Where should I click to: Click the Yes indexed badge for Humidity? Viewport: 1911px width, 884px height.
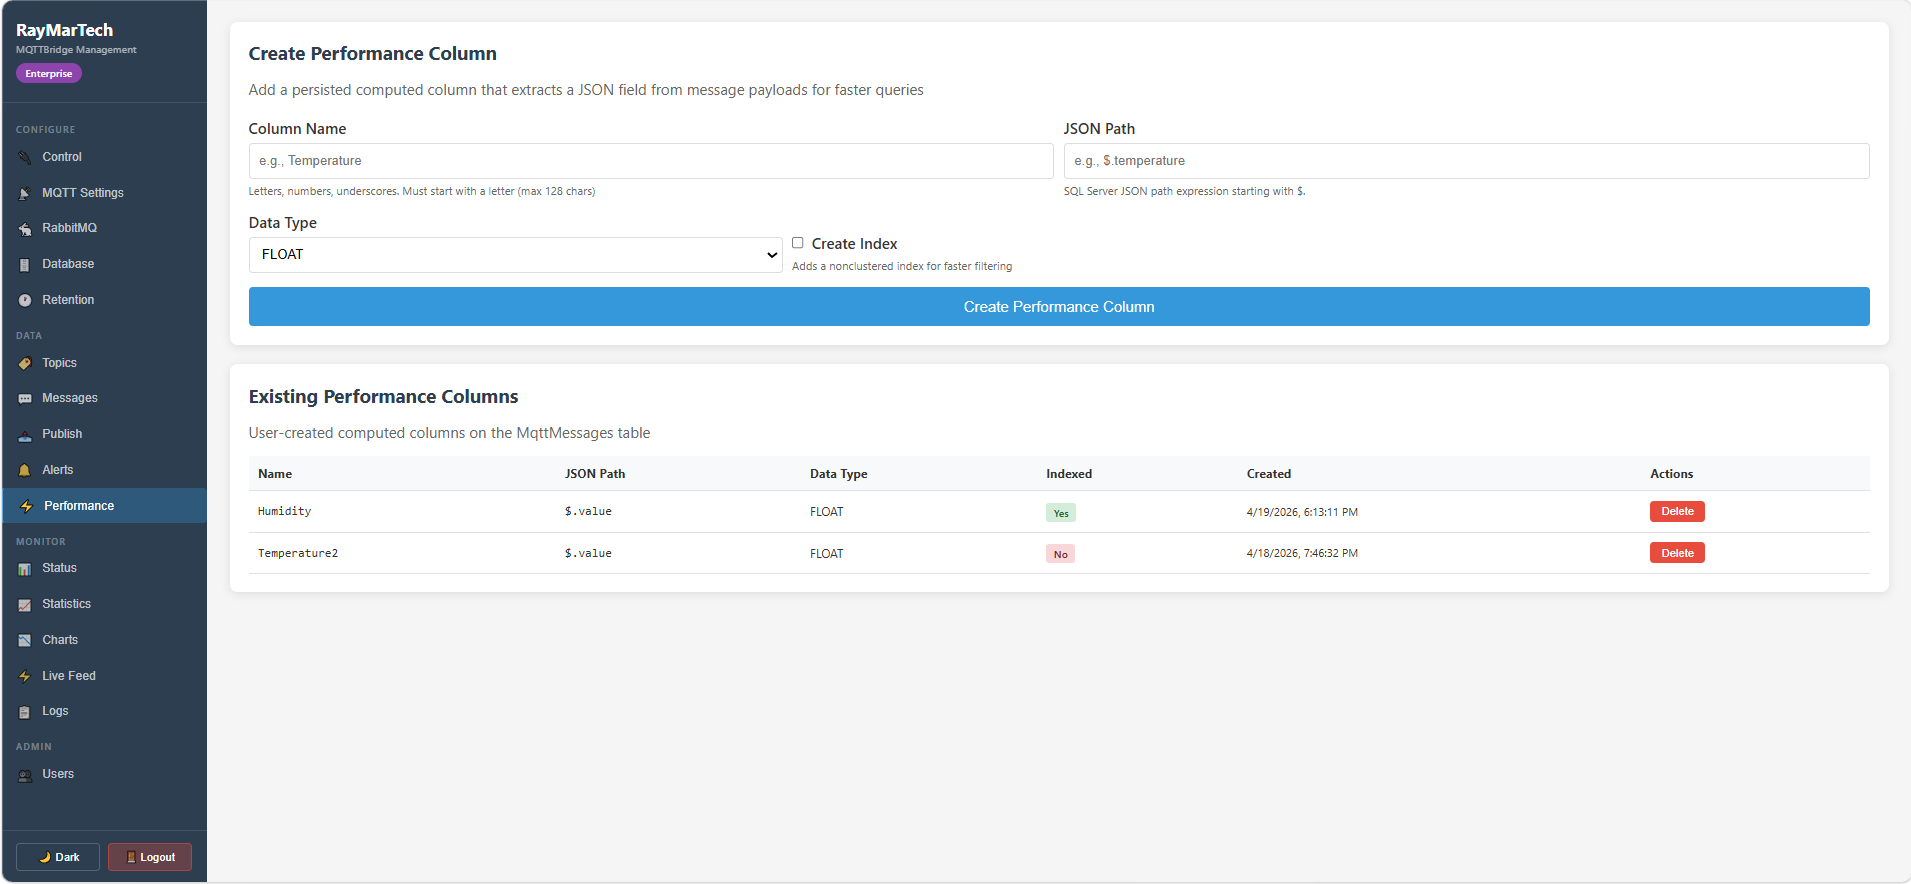(1061, 513)
